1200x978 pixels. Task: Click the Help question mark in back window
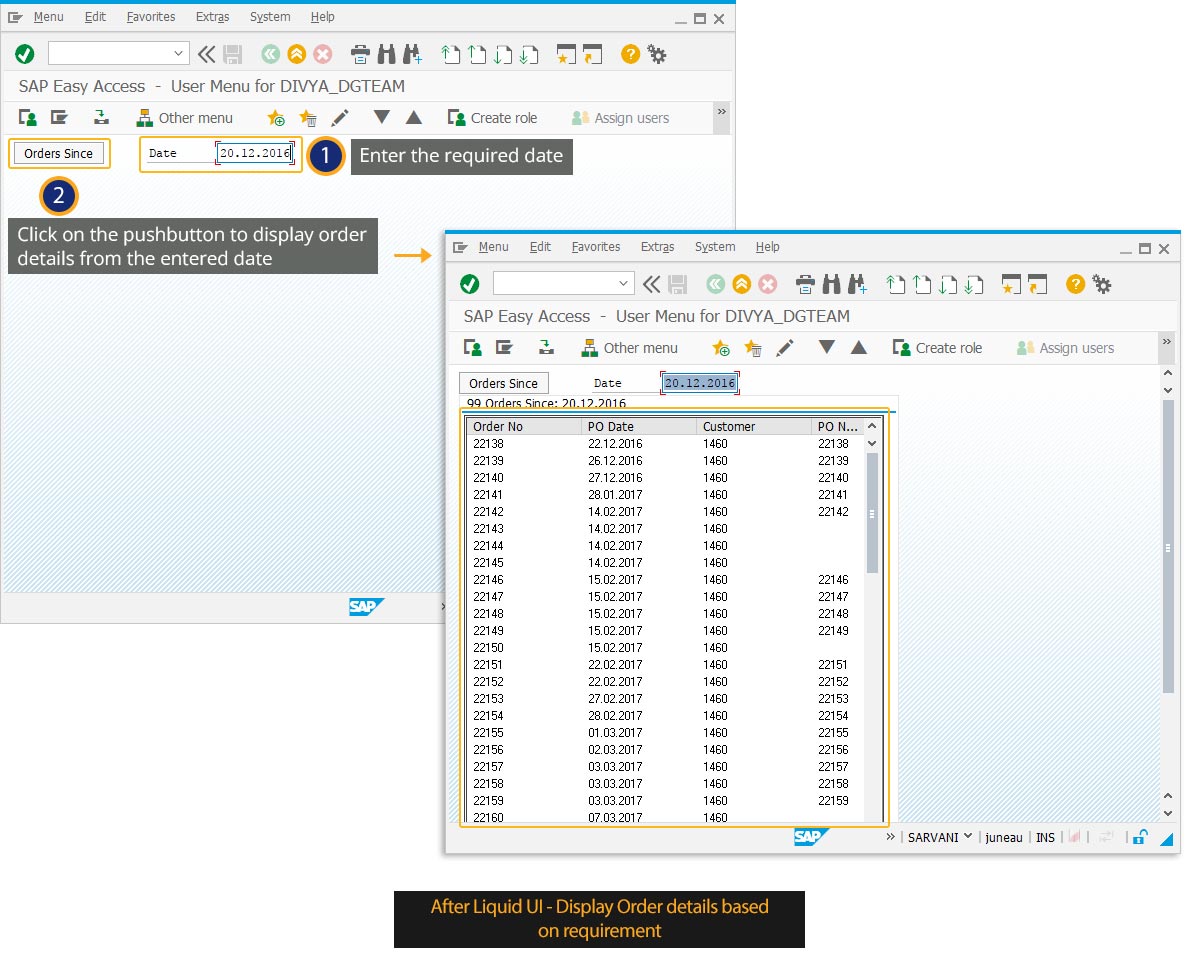pyautogui.click(x=630, y=54)
